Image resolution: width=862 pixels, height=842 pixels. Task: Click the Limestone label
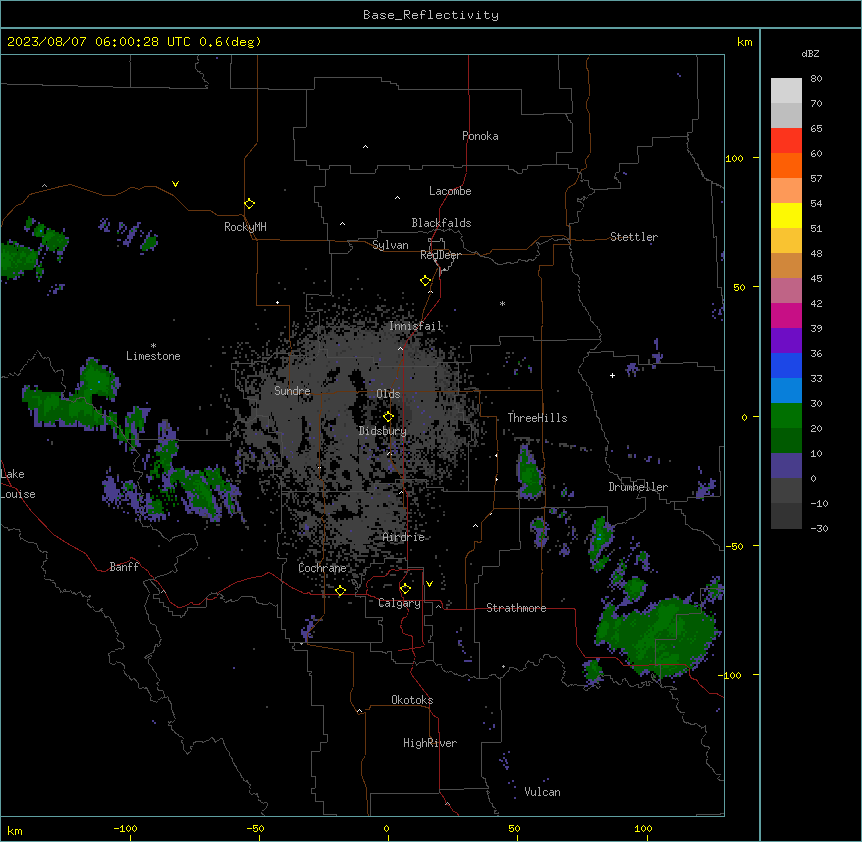tap(153, 356)
